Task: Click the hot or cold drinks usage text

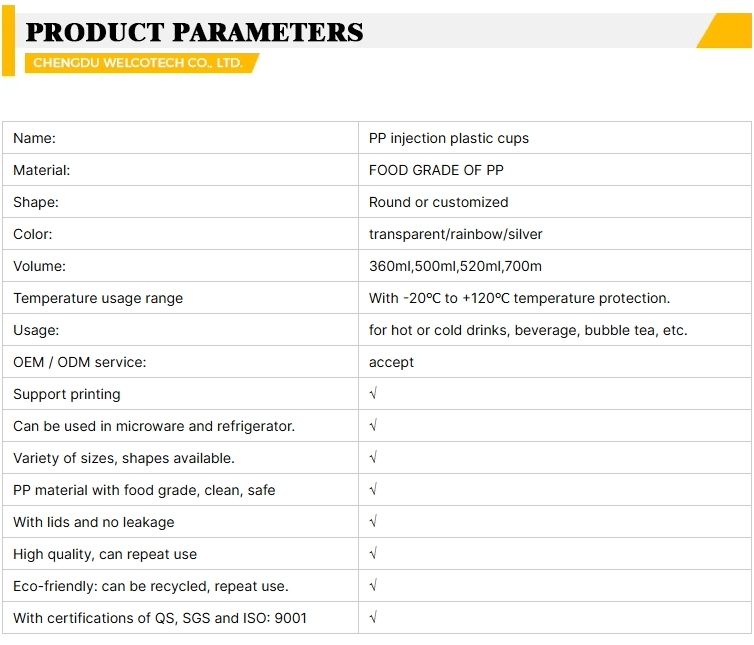Action: pyautogui.click(x=528, y=330)
